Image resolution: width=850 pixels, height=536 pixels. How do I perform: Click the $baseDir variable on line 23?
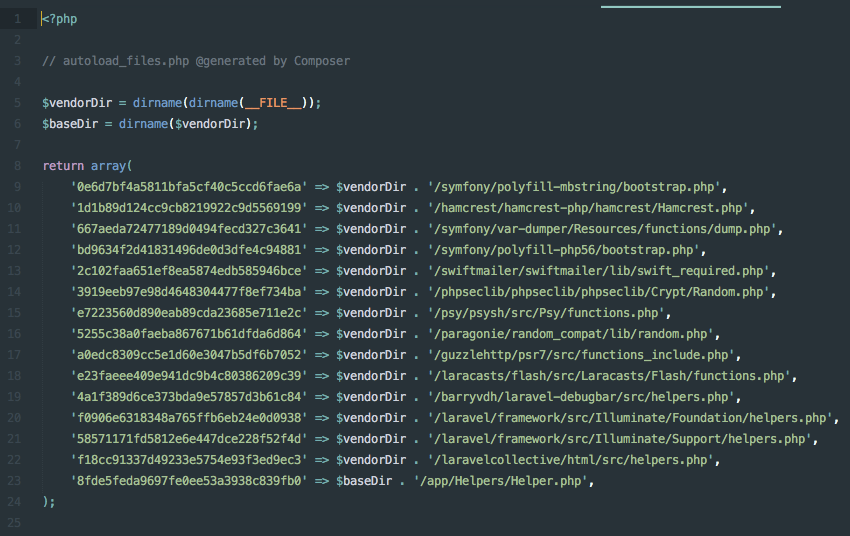(x=364, y=481)
